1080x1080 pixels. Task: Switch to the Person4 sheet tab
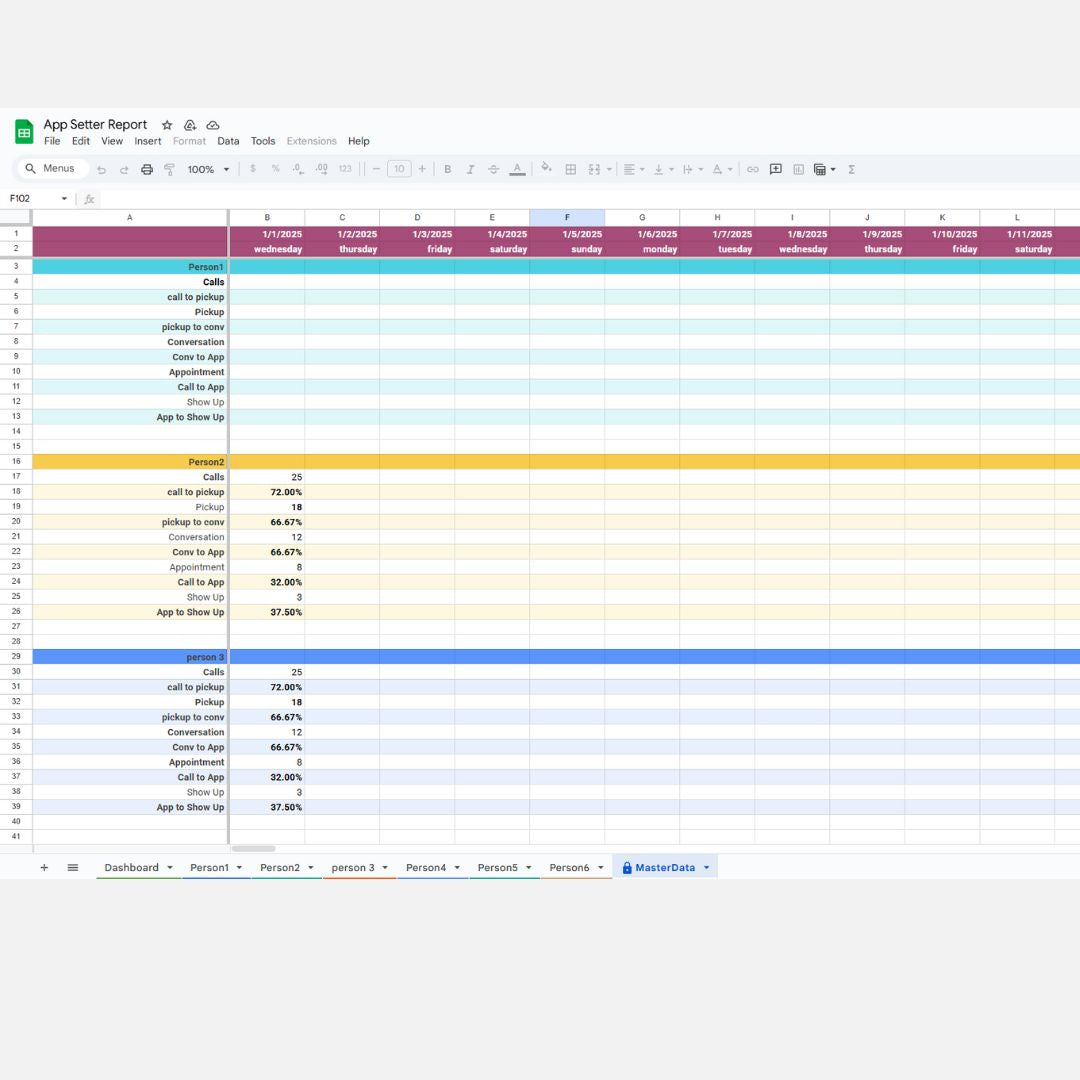426,868
